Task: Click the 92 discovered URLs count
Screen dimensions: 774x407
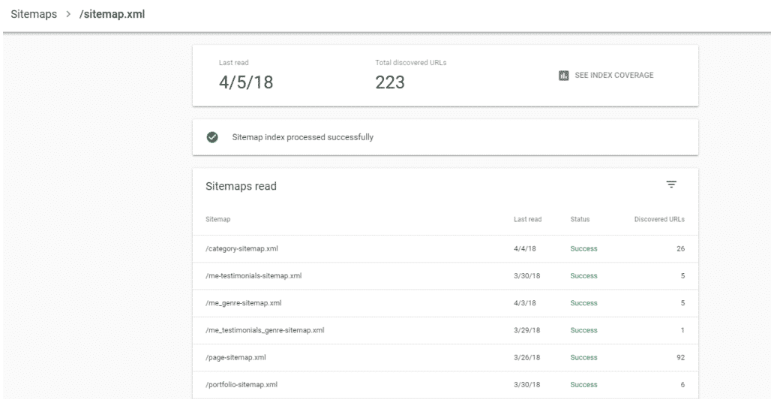Action: 680,357
